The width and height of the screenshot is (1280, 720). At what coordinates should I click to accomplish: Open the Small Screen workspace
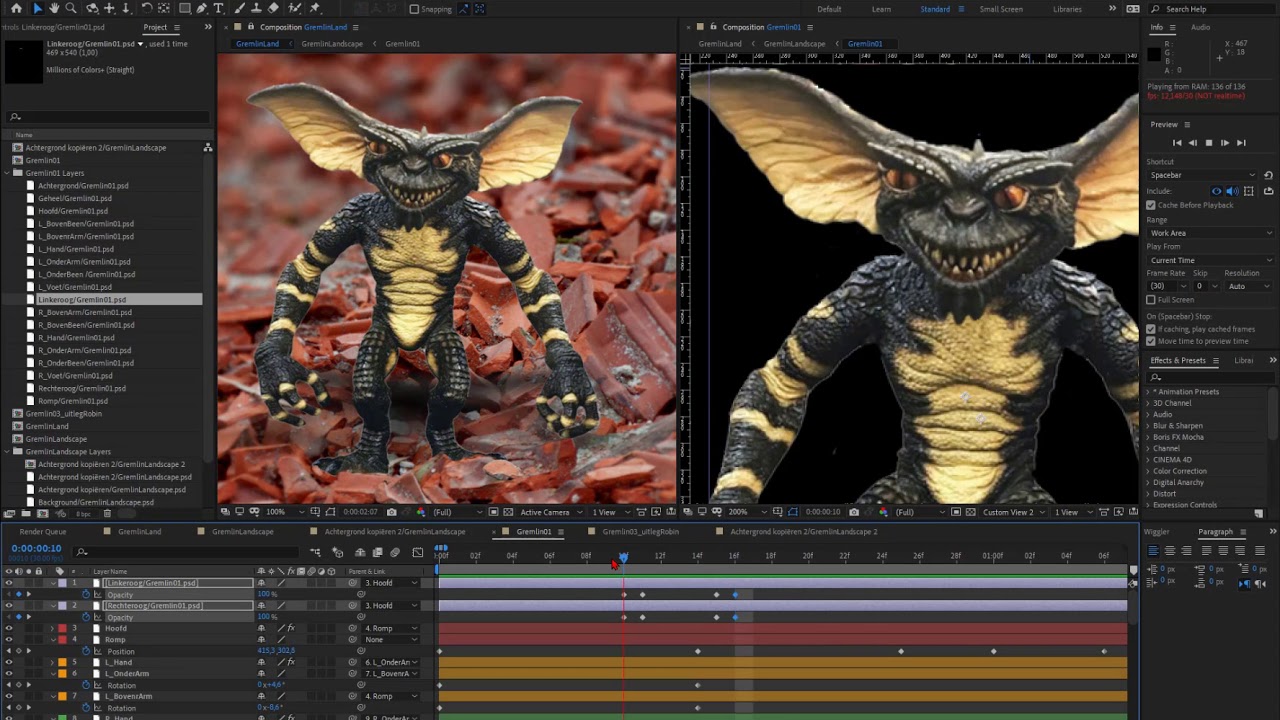click(1000, 9)
